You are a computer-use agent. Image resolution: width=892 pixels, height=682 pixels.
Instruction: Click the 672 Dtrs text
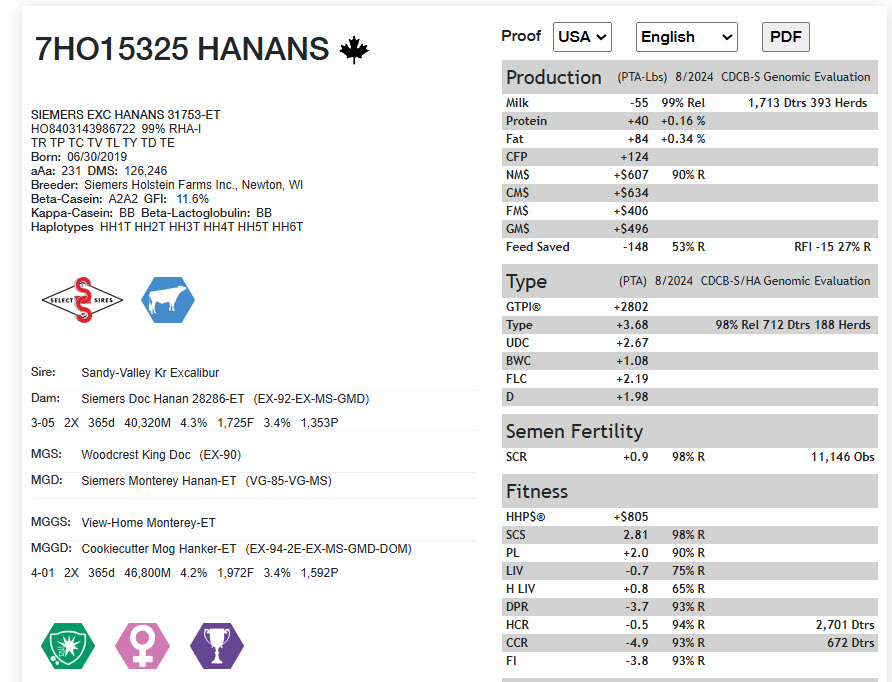[850, 643]
